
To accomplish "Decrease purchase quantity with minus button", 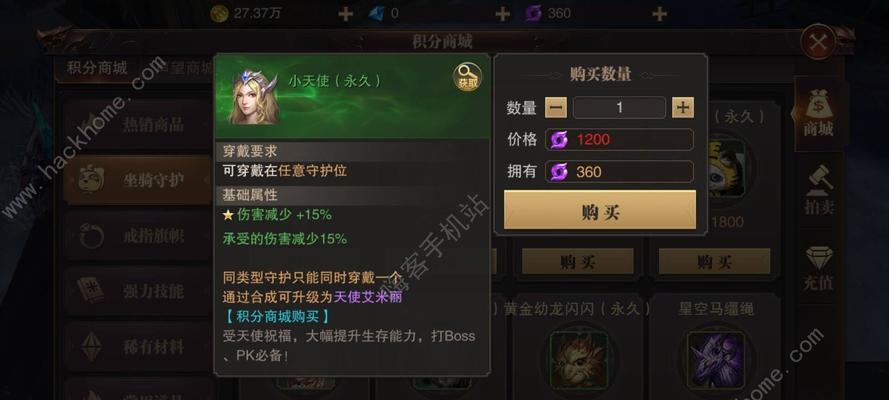I will point(556,107).
